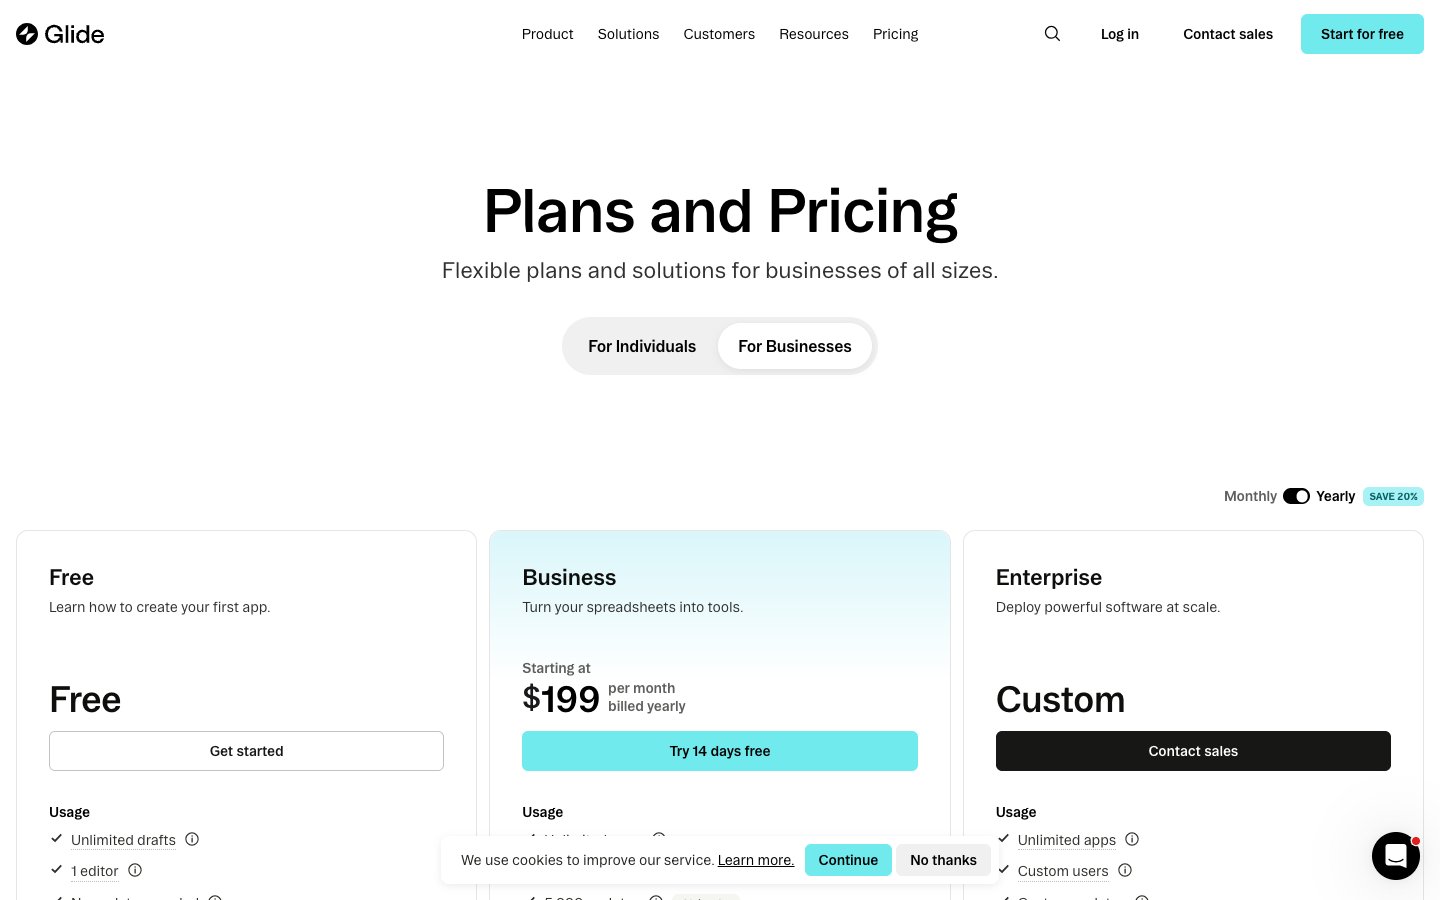The height and width of the screenshot is (900, 1440).
Task: Open the chat support bubble
Action: (1396, 856)
